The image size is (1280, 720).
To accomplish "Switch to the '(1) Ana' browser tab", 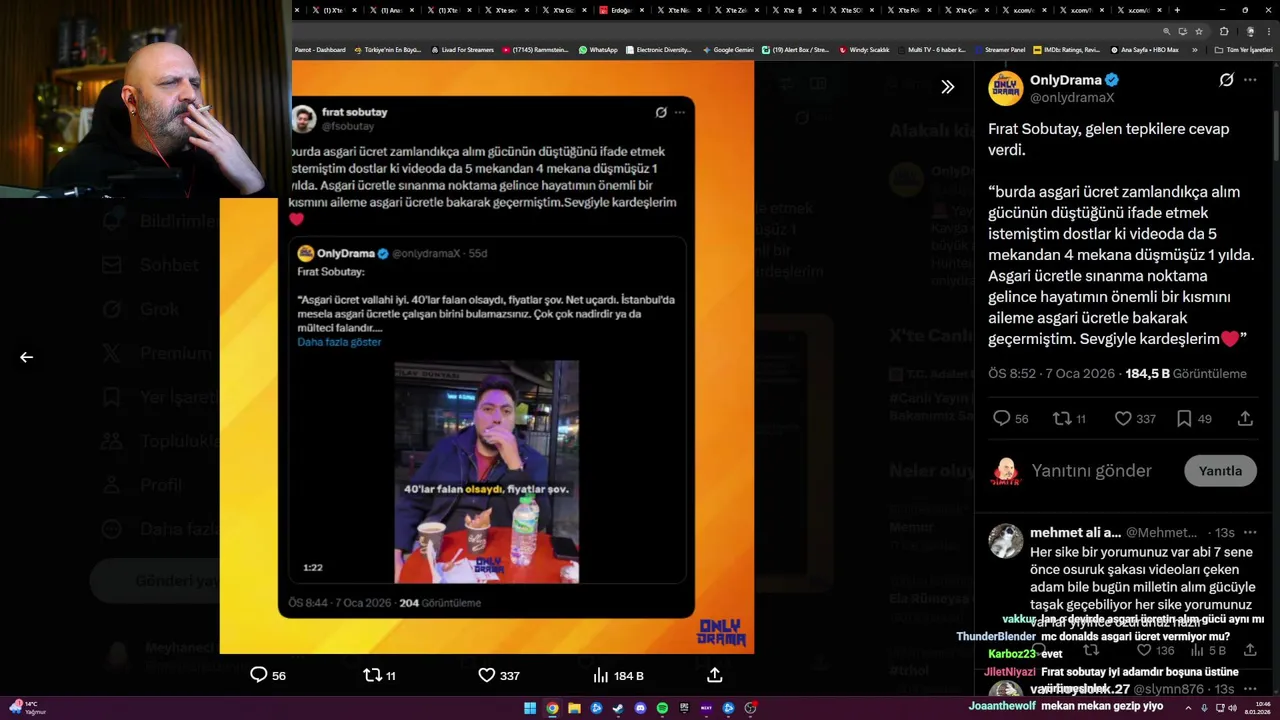I will (390, 10).
